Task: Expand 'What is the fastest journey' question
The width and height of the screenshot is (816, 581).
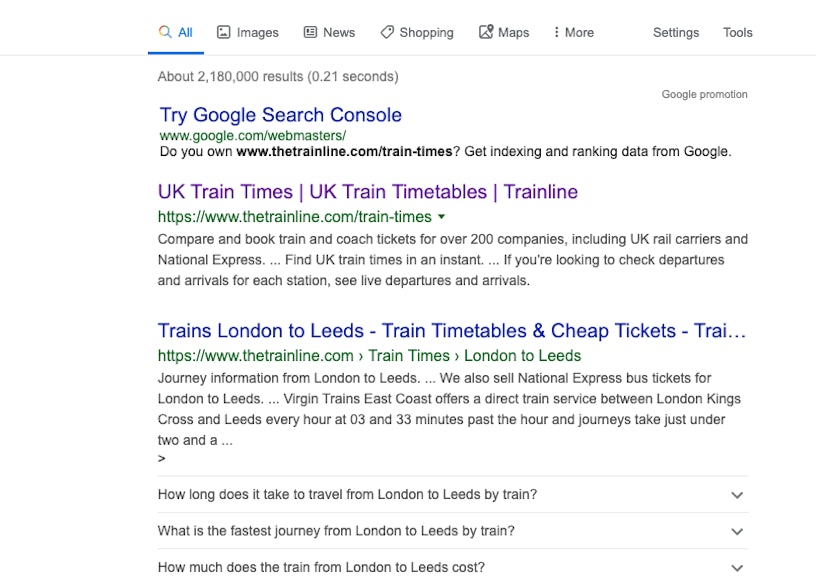Action: tap(737, 532)
